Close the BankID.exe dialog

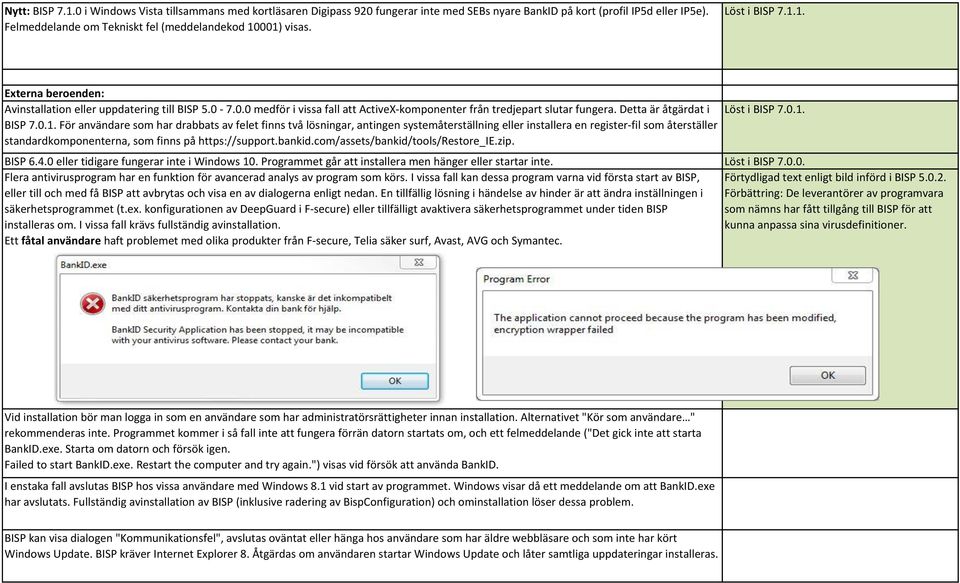pyautogui.click(x=419, y=263)
